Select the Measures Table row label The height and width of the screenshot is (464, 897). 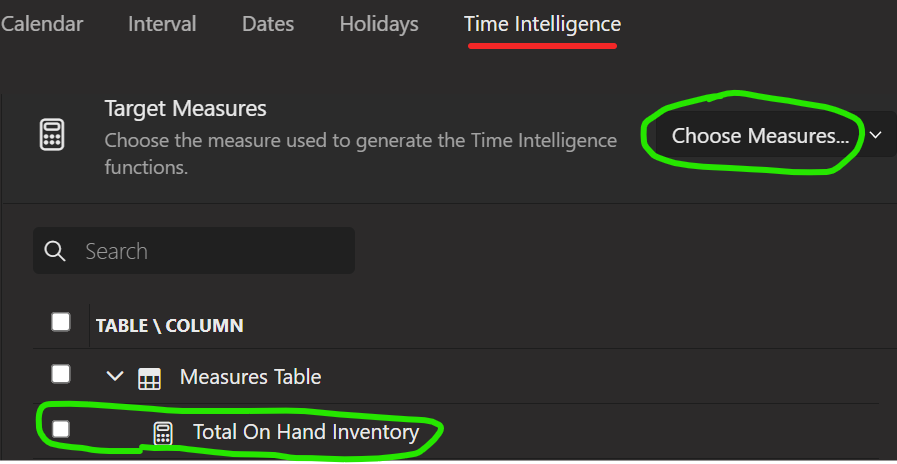point(250,377)
